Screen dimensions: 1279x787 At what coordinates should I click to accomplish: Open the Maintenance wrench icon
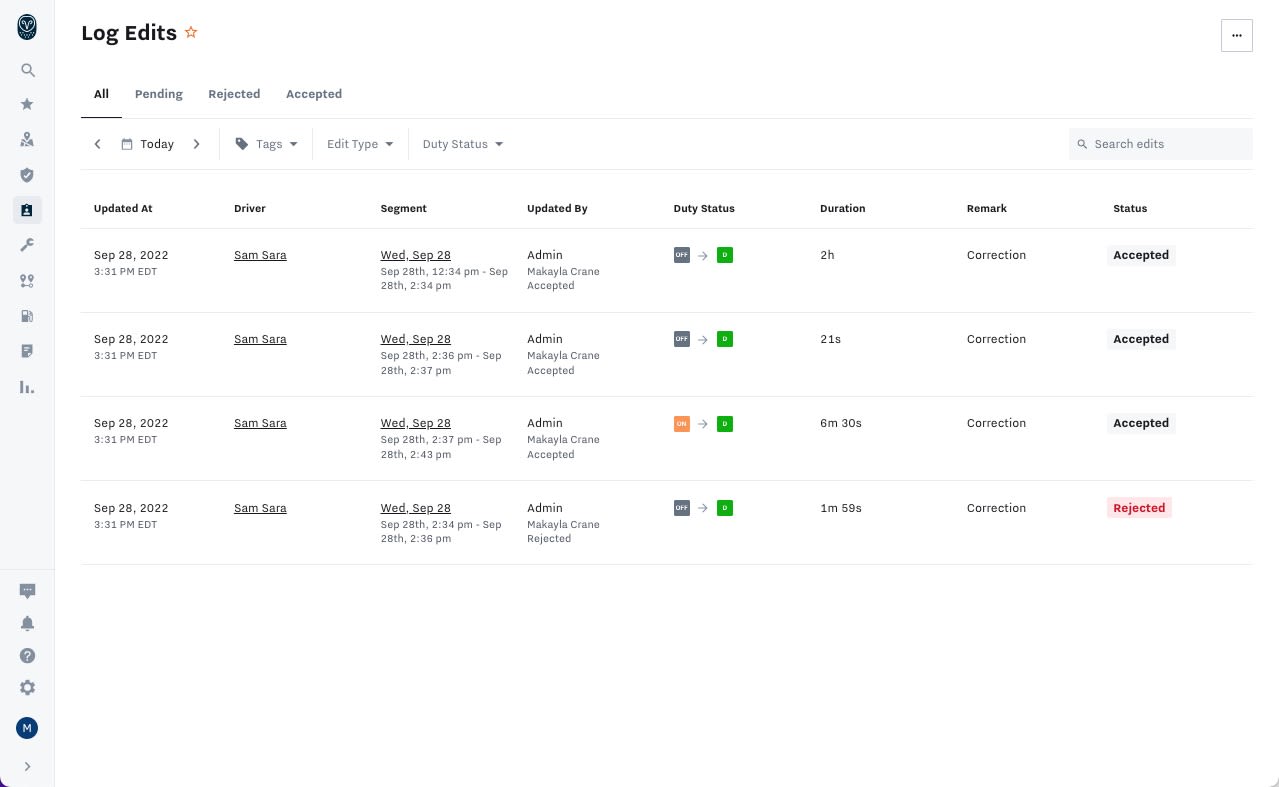click(x=27, y=245)
